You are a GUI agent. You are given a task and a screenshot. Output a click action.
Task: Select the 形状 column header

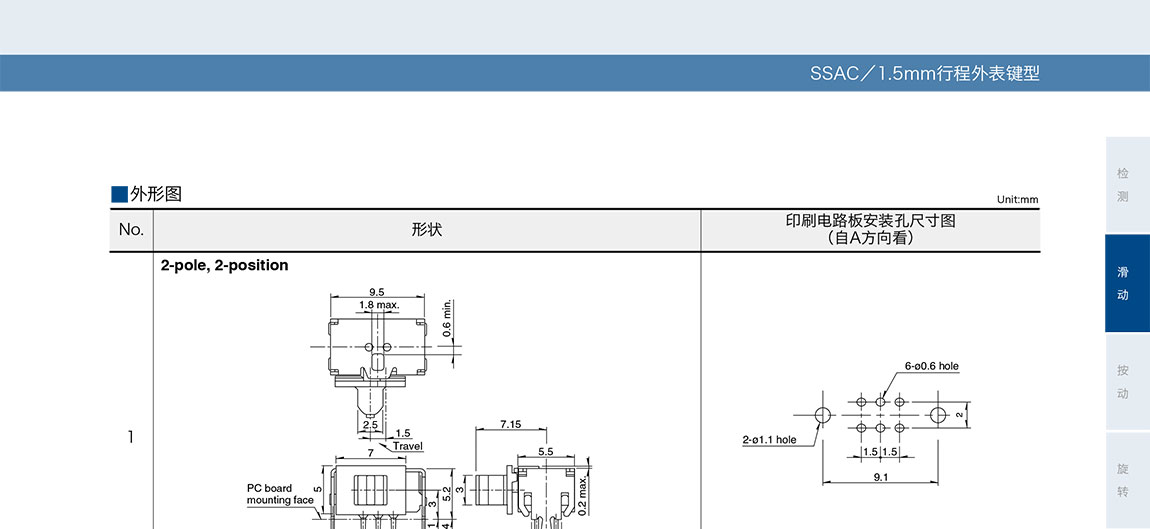click(426, 230)
